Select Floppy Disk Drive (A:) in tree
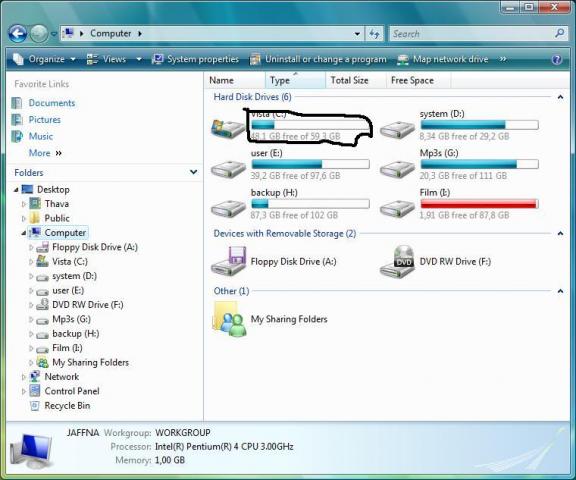 (x=95, y=247)
